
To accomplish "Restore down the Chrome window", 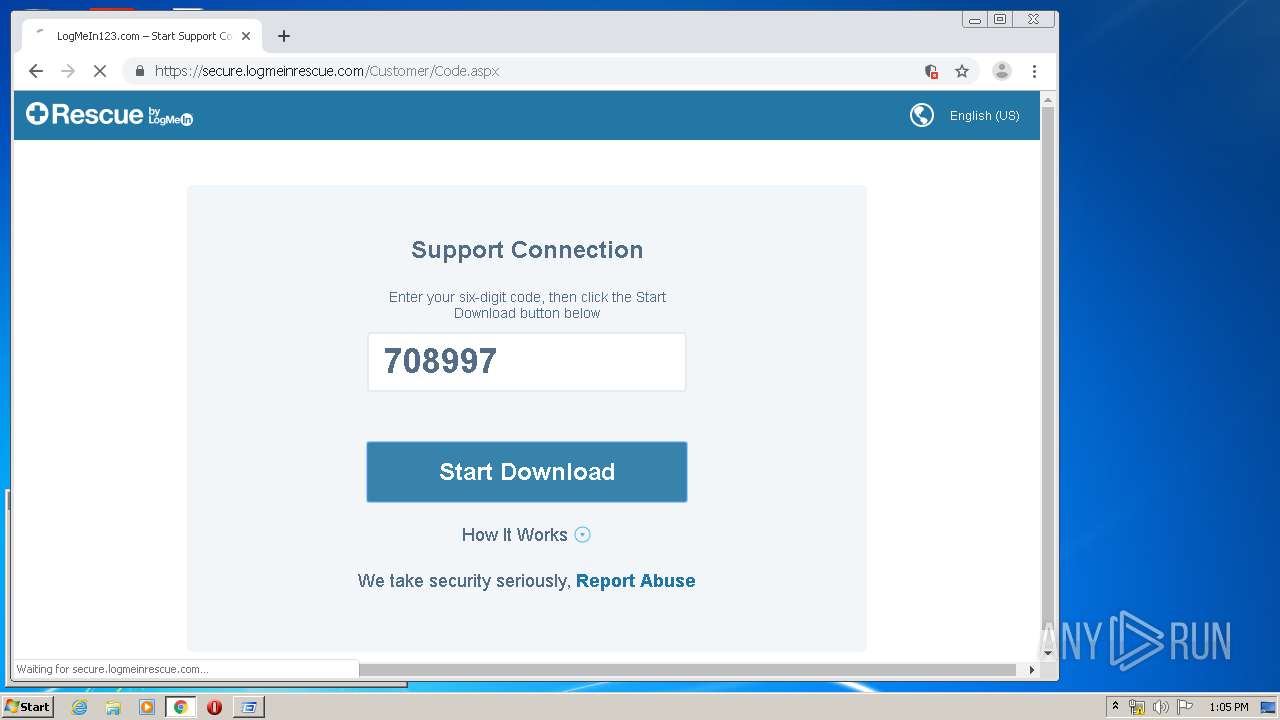I will (1000, 19).
